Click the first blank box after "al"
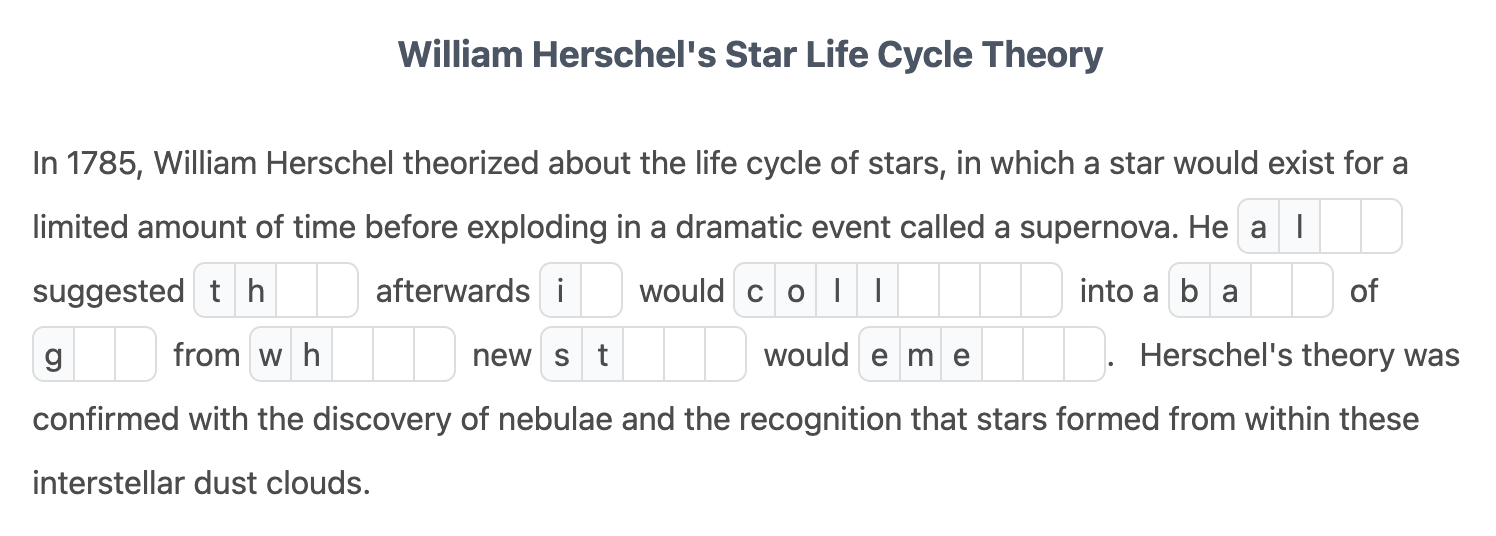 pyautogui.click(x=1340, y=227)
